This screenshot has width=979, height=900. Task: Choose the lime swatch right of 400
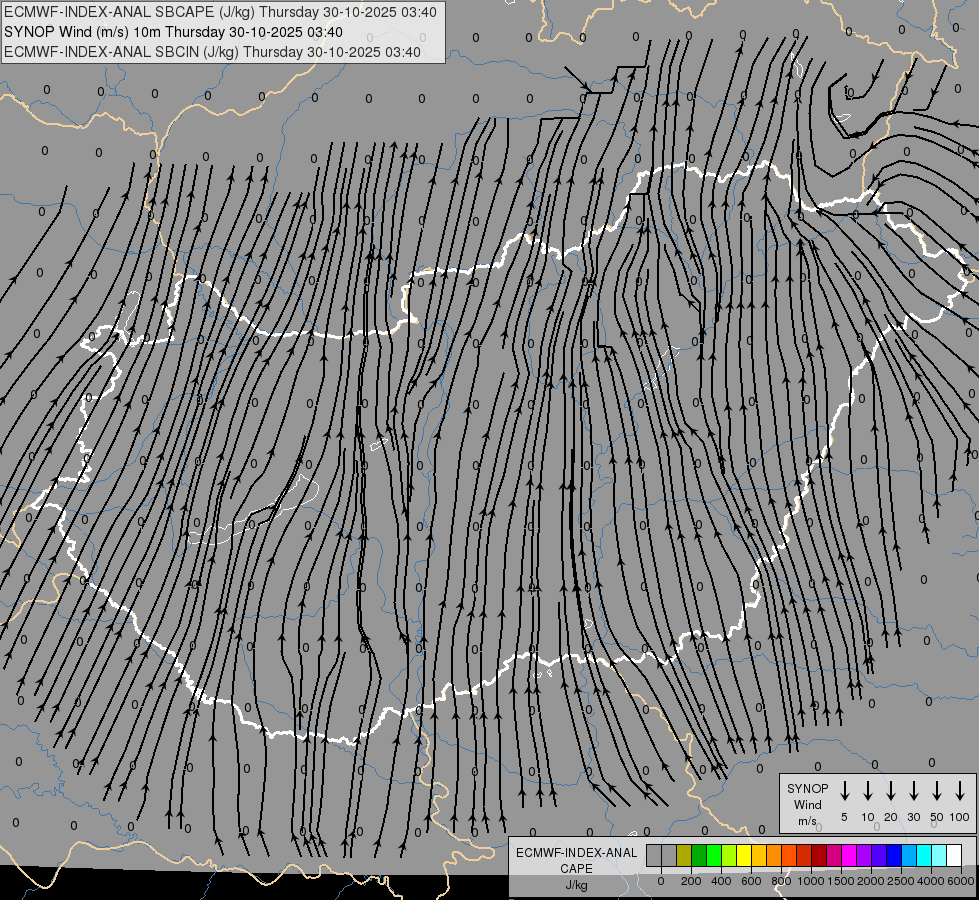coord(729,855)
